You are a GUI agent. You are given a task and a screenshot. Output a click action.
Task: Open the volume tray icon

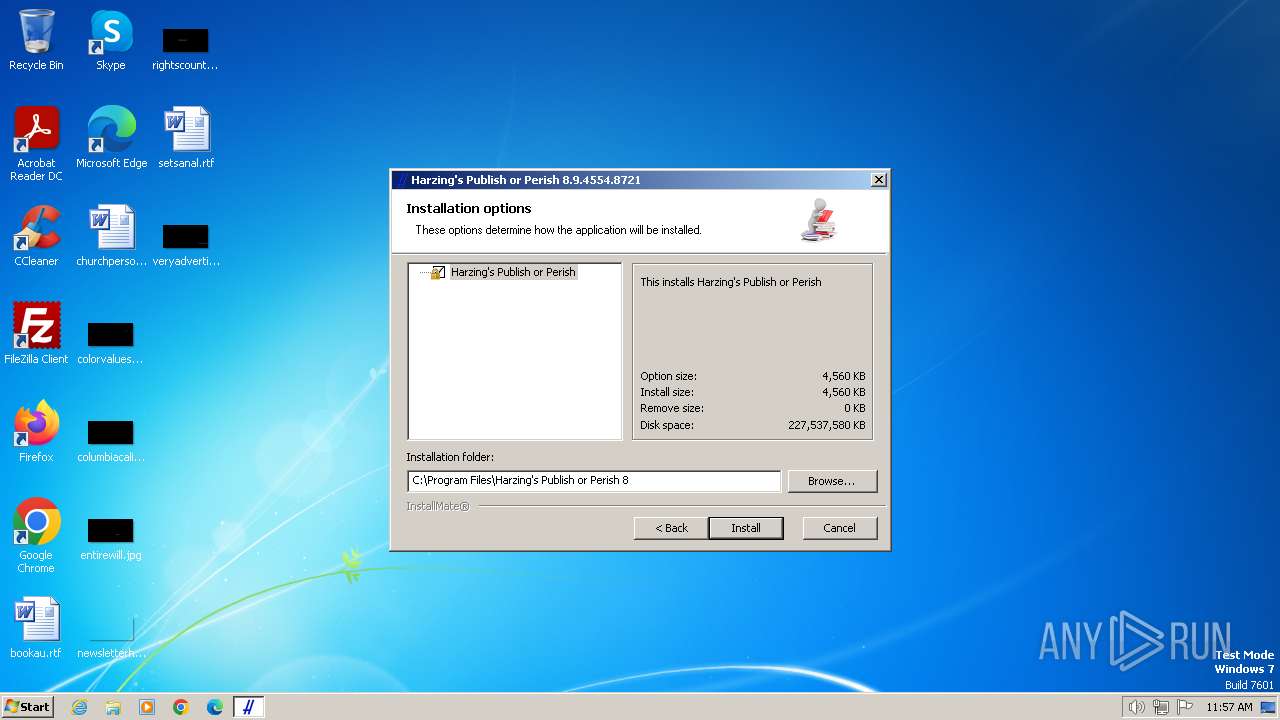click(1136, 707)
